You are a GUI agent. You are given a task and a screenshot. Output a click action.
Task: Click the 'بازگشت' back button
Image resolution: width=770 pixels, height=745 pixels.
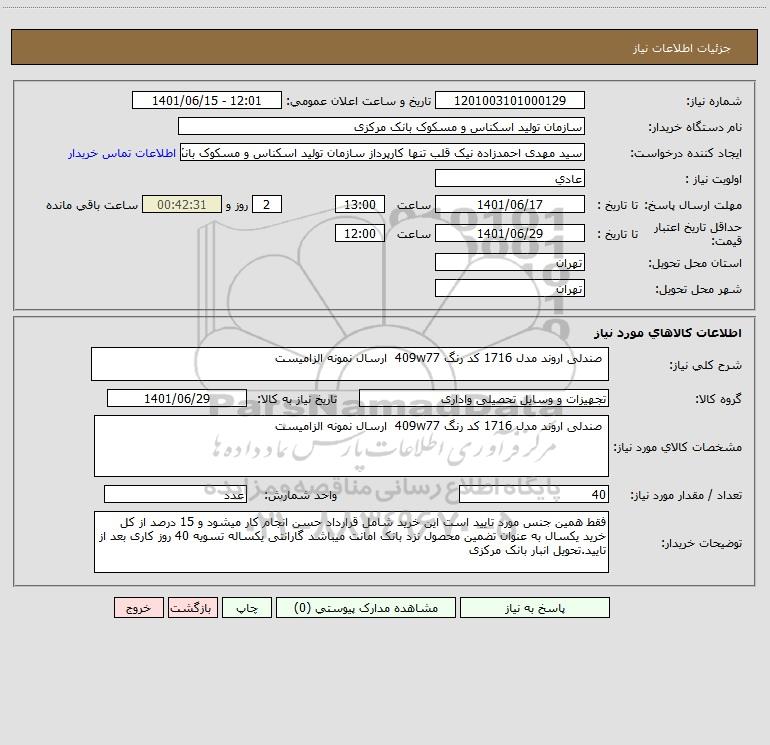(192, 607)
